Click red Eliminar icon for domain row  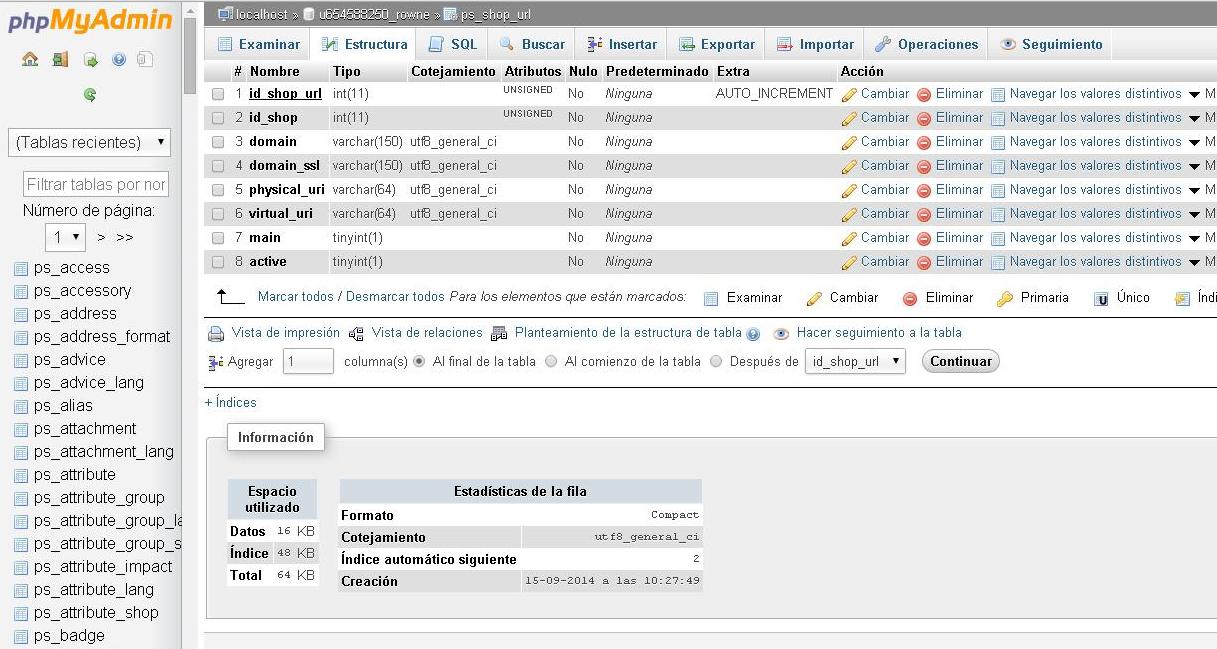924,142
